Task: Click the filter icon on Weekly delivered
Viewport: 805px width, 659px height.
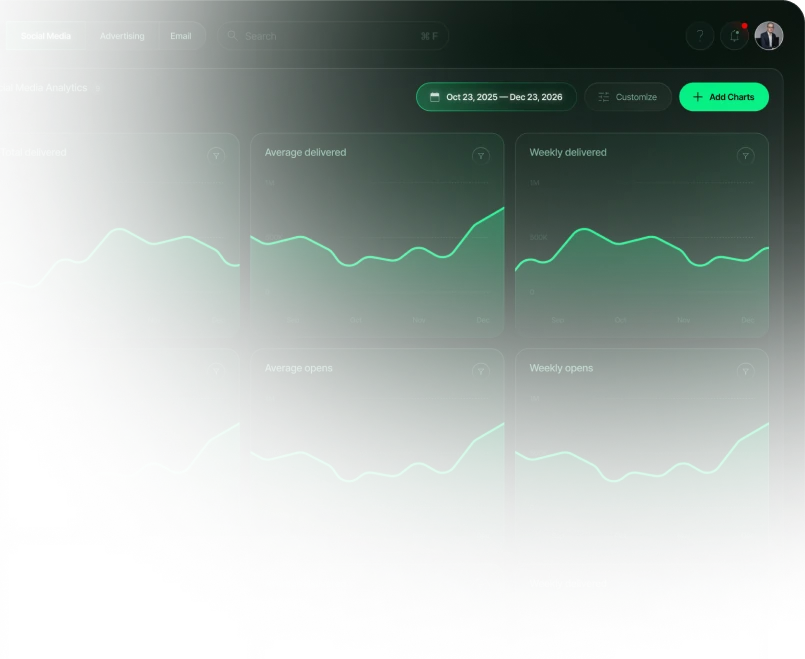Action: [x=745, y=156]
